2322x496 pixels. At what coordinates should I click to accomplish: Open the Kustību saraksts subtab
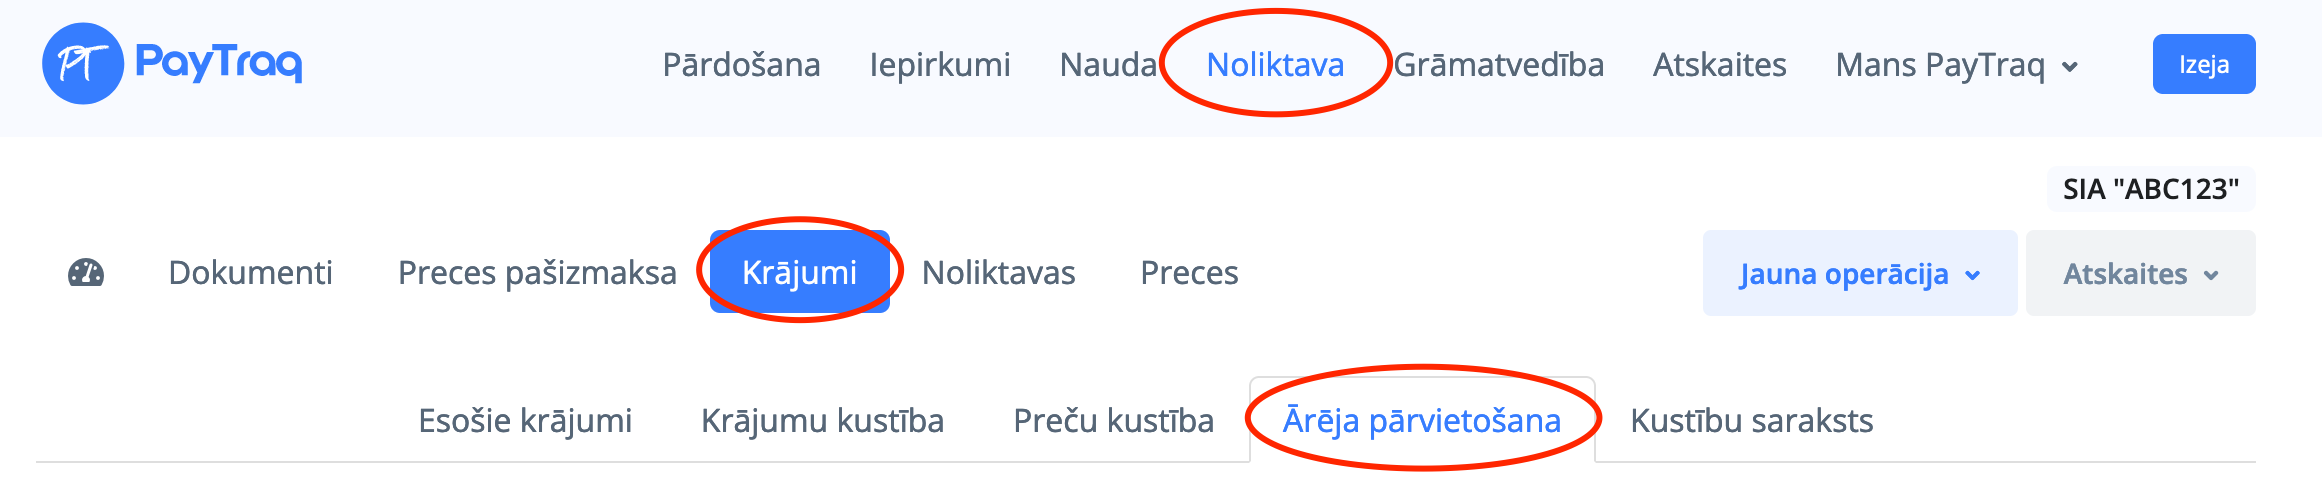click(1751, 421)
